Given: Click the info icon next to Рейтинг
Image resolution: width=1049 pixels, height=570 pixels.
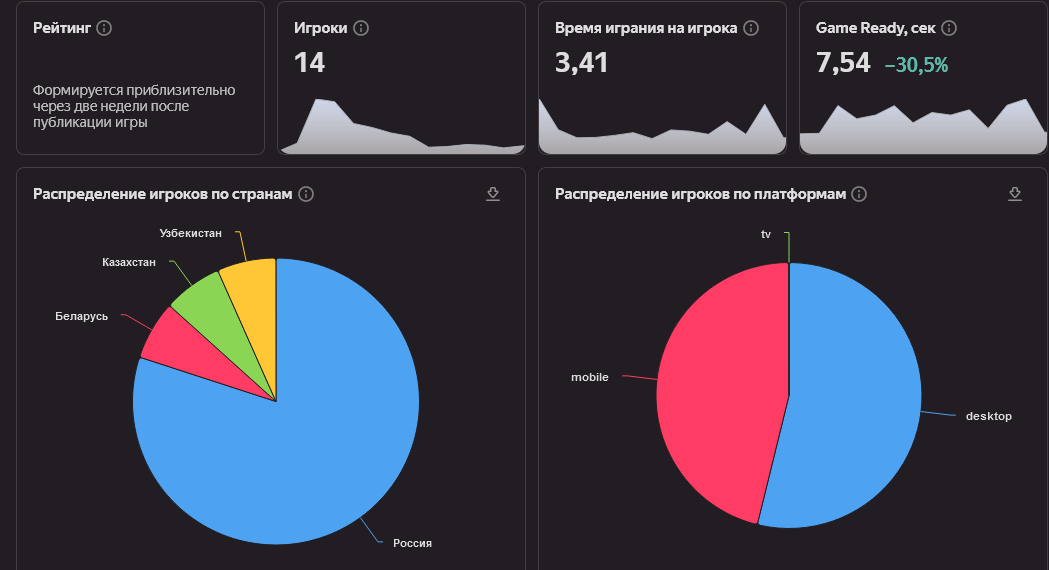Looking at the screenshot, I should point(104,28).
